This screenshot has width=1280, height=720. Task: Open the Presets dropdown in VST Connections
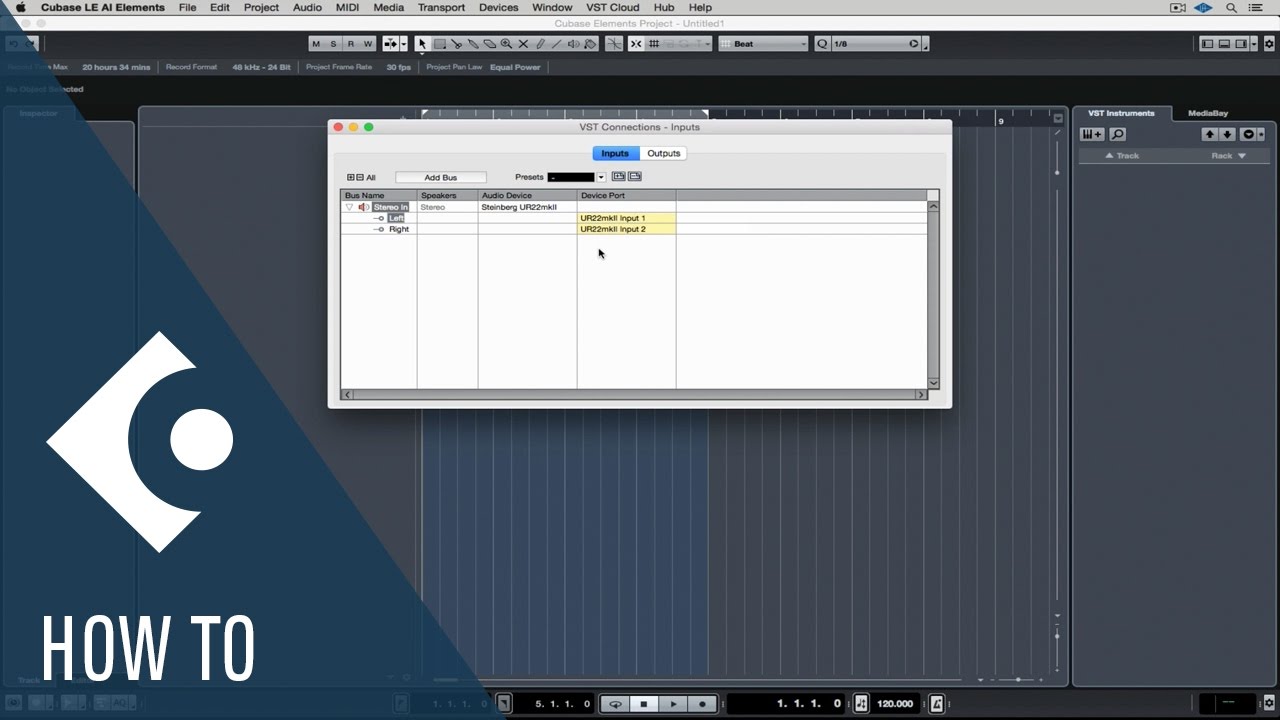coord(601,177)
